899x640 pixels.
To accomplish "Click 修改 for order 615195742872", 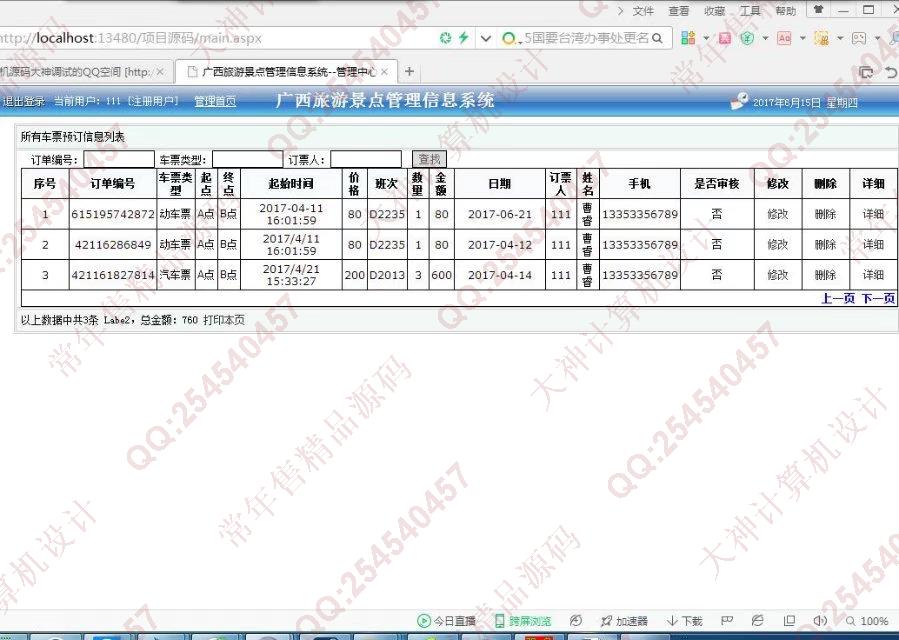I will 777,214.
